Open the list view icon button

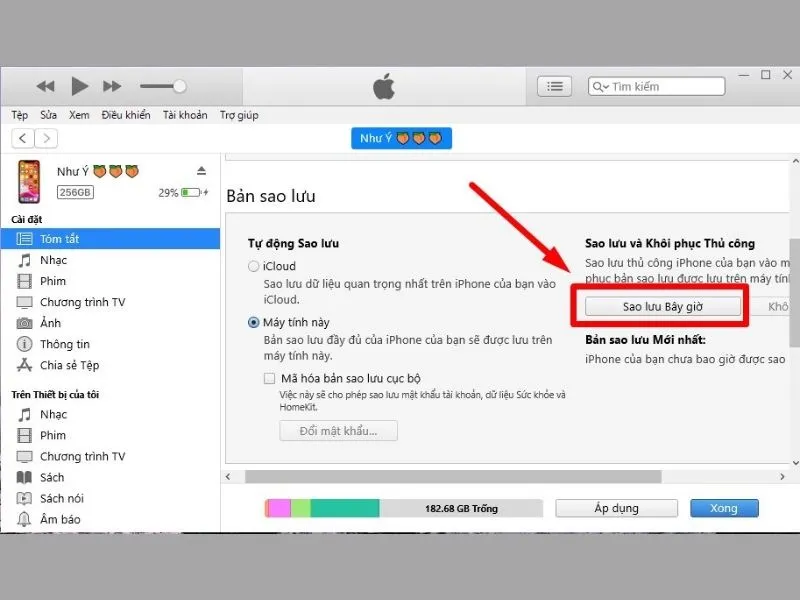[x=554, y=86]
